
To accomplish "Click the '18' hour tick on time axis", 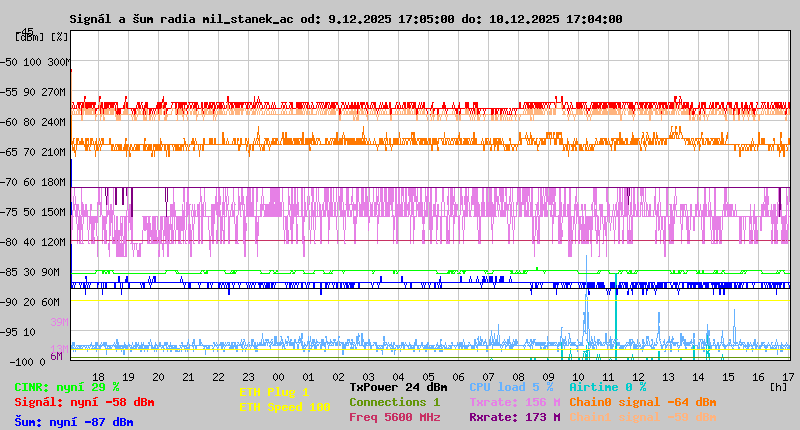I will point(98,377).
